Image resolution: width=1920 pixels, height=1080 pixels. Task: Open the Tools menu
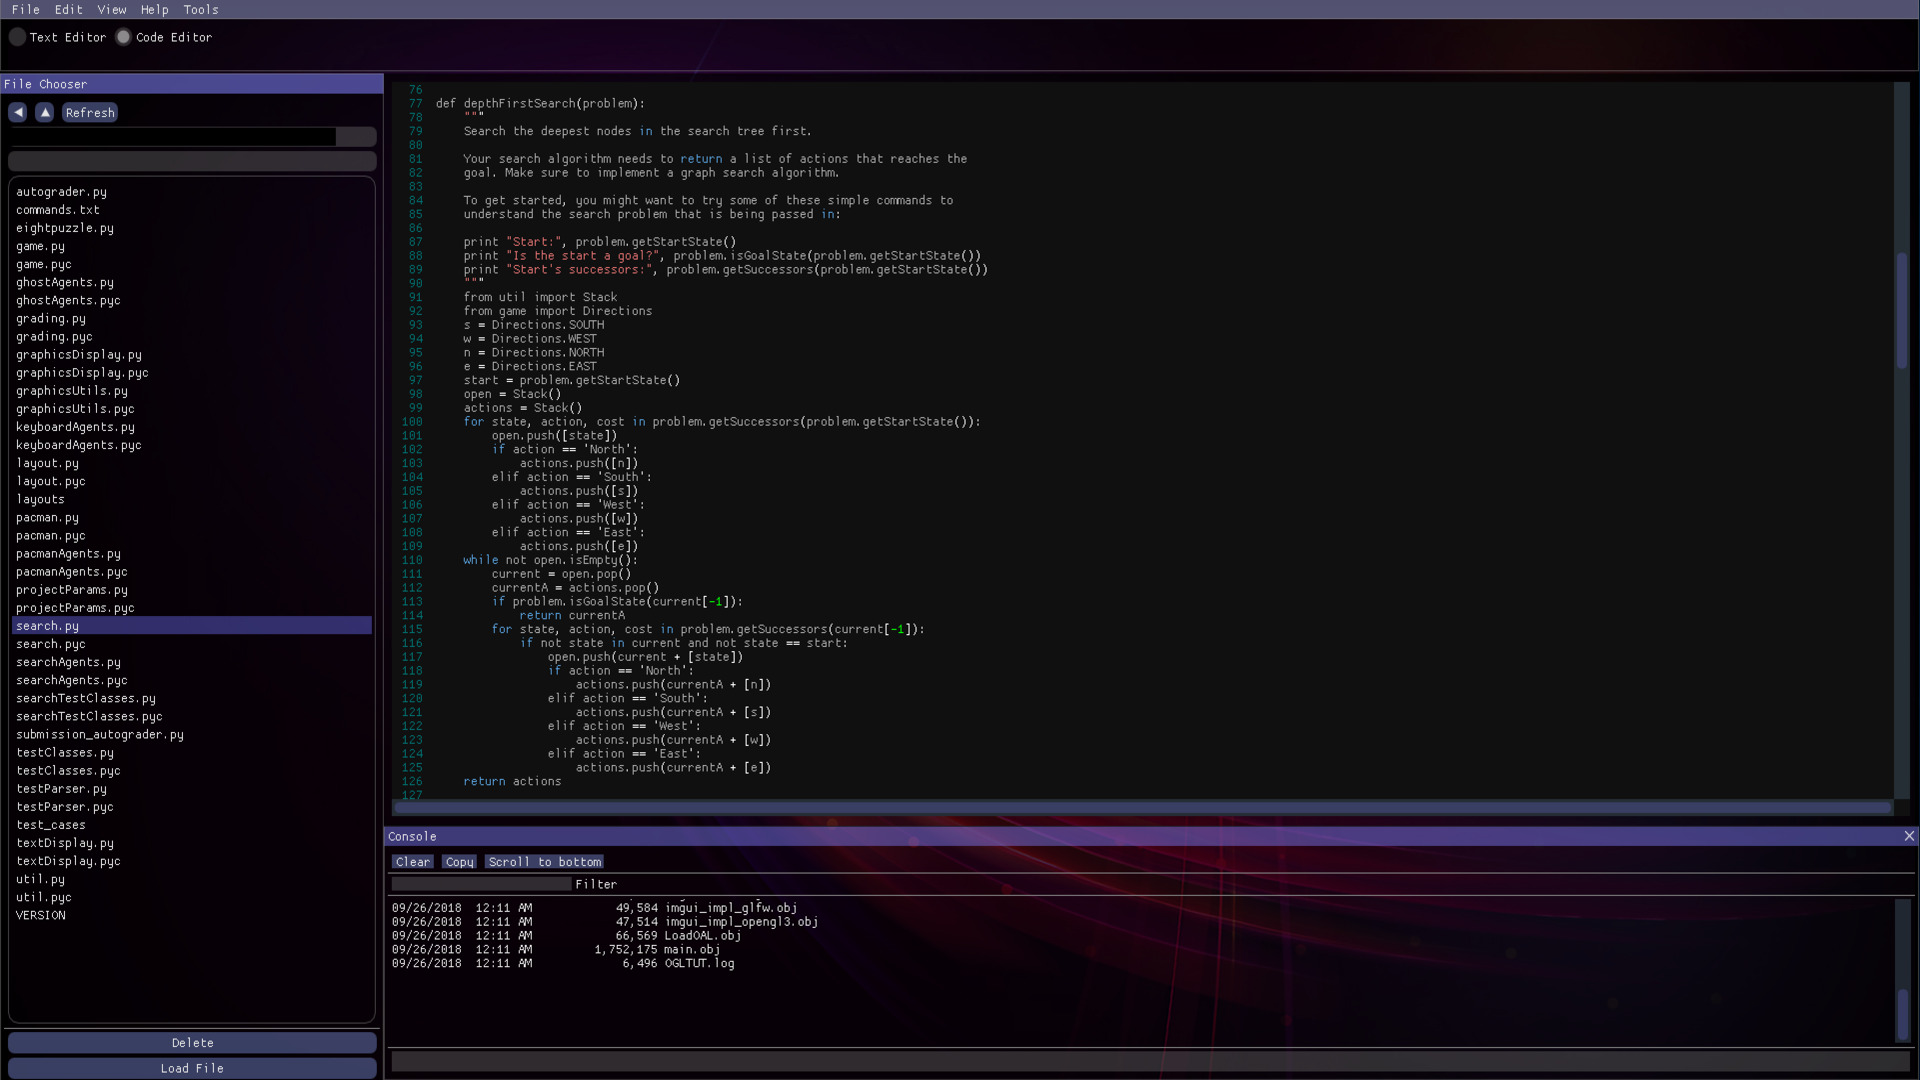click(200, 9)
